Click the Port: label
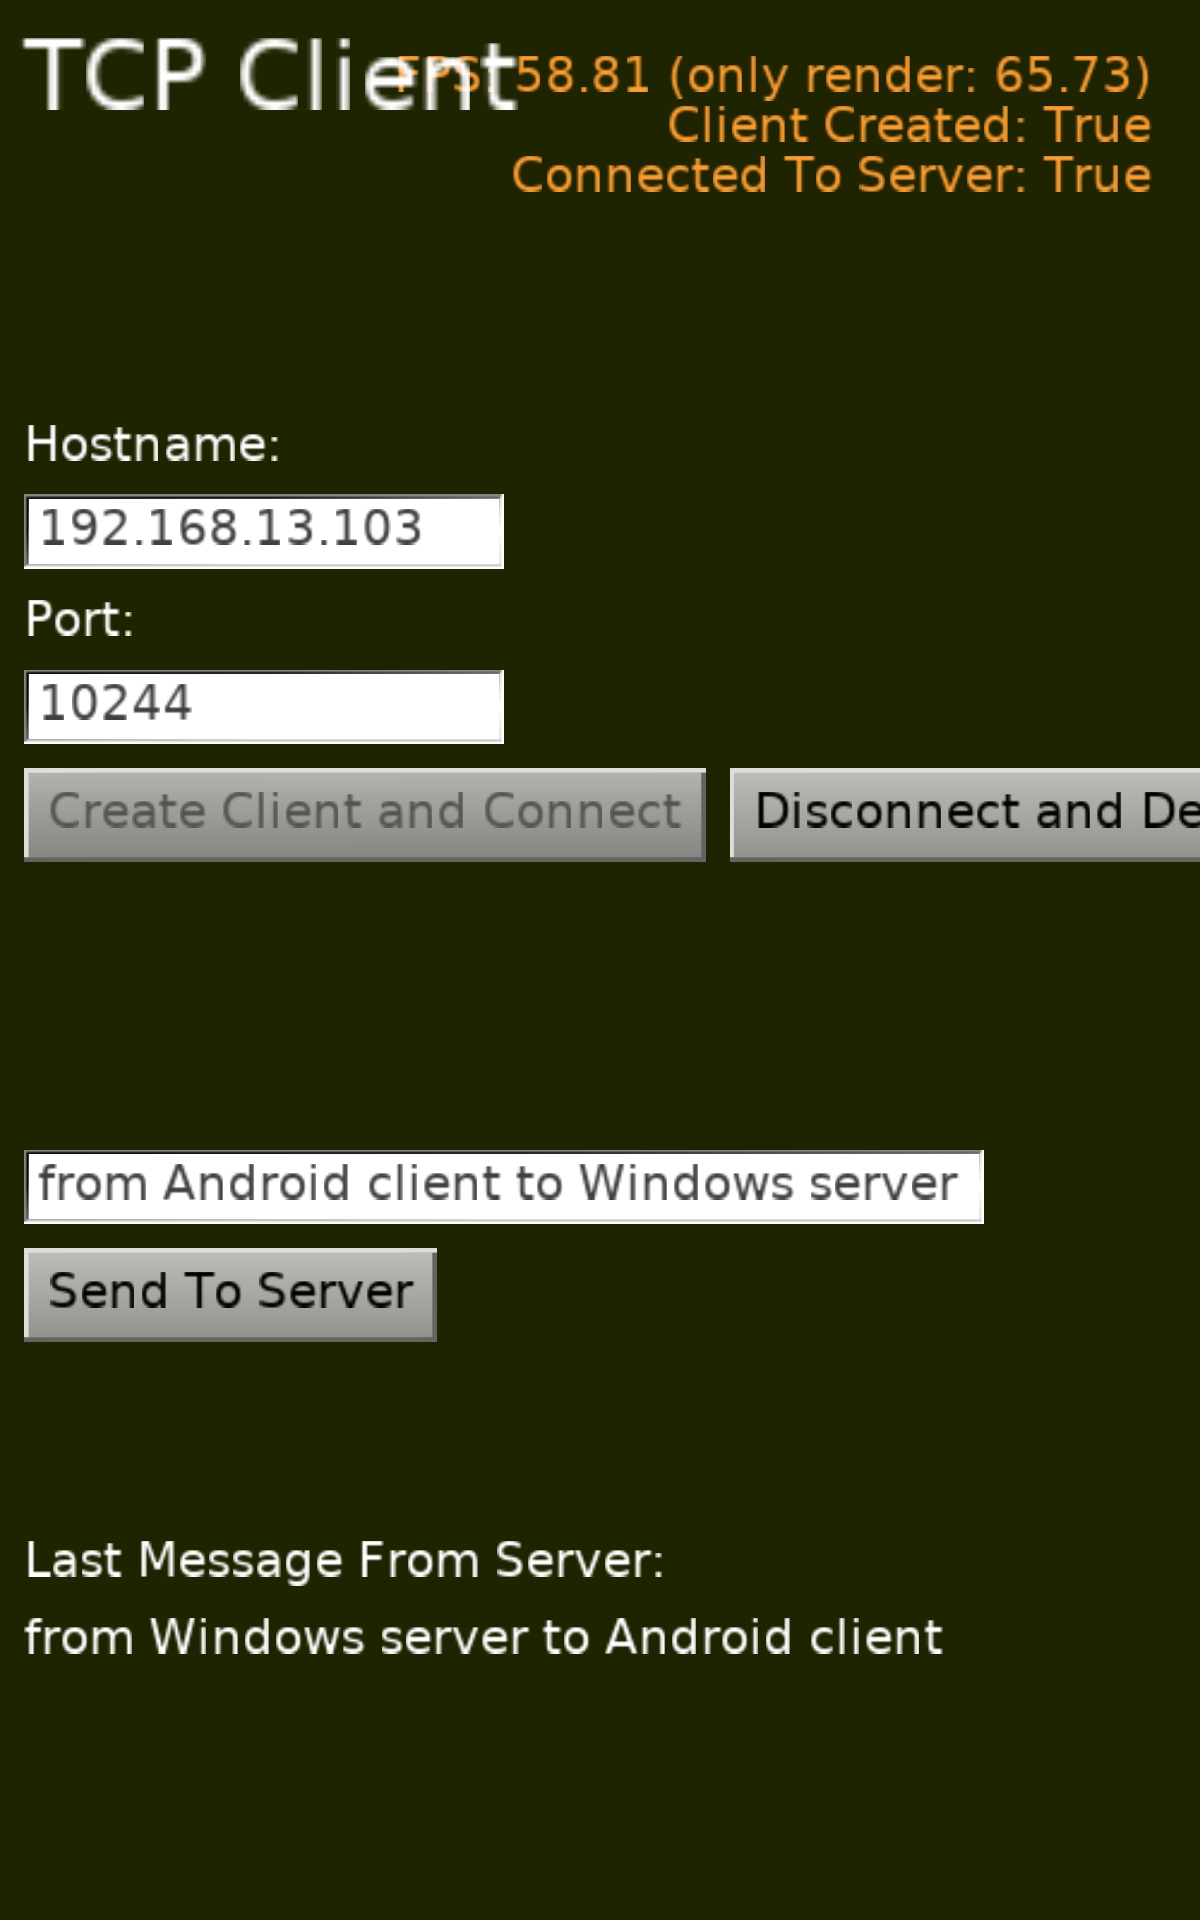The width and height of the screenshot is (1200, 1920). point(79,619)
